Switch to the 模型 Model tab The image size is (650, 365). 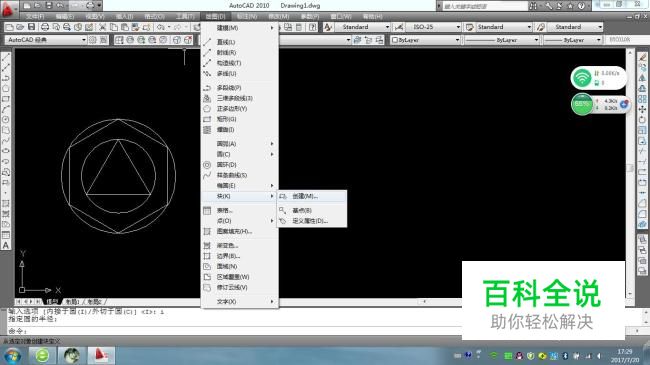(x=52, y=302)
